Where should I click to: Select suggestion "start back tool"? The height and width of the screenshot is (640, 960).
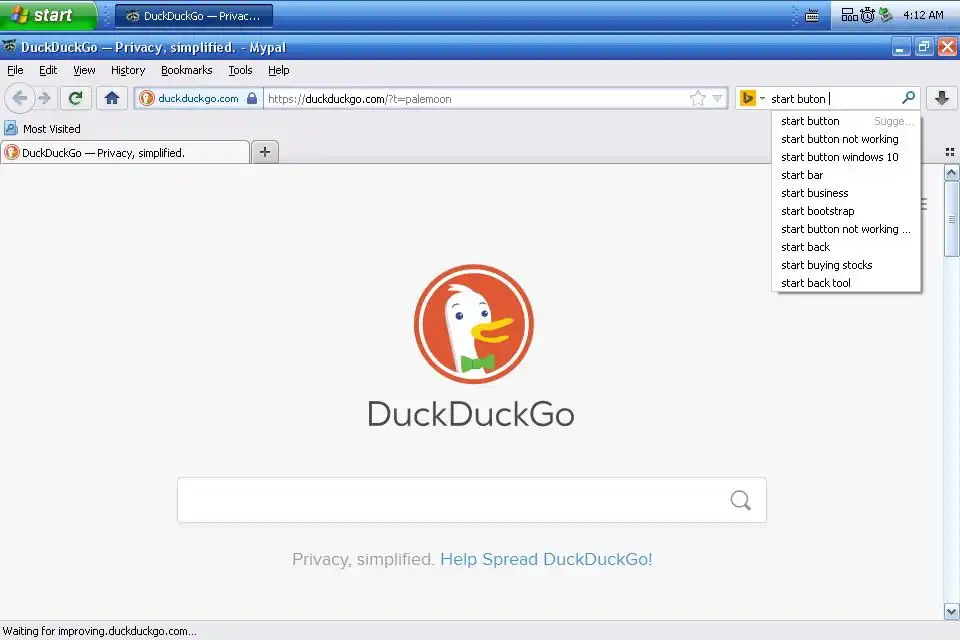846,283
